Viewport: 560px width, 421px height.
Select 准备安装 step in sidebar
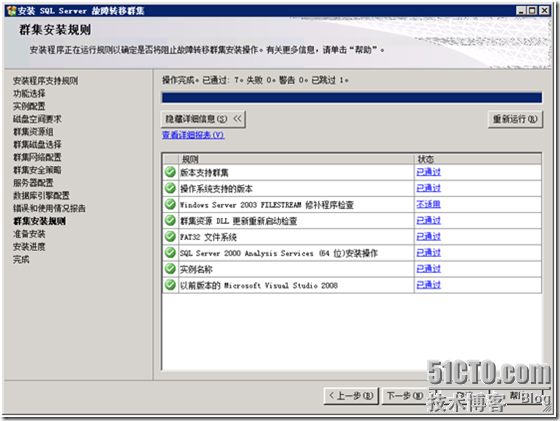[29, 234]
